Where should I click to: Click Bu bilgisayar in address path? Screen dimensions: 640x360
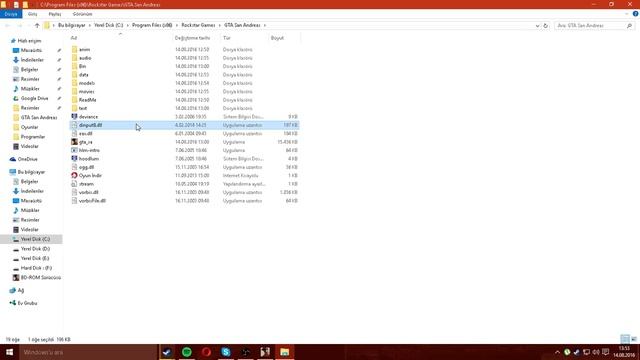coord(71,25)
